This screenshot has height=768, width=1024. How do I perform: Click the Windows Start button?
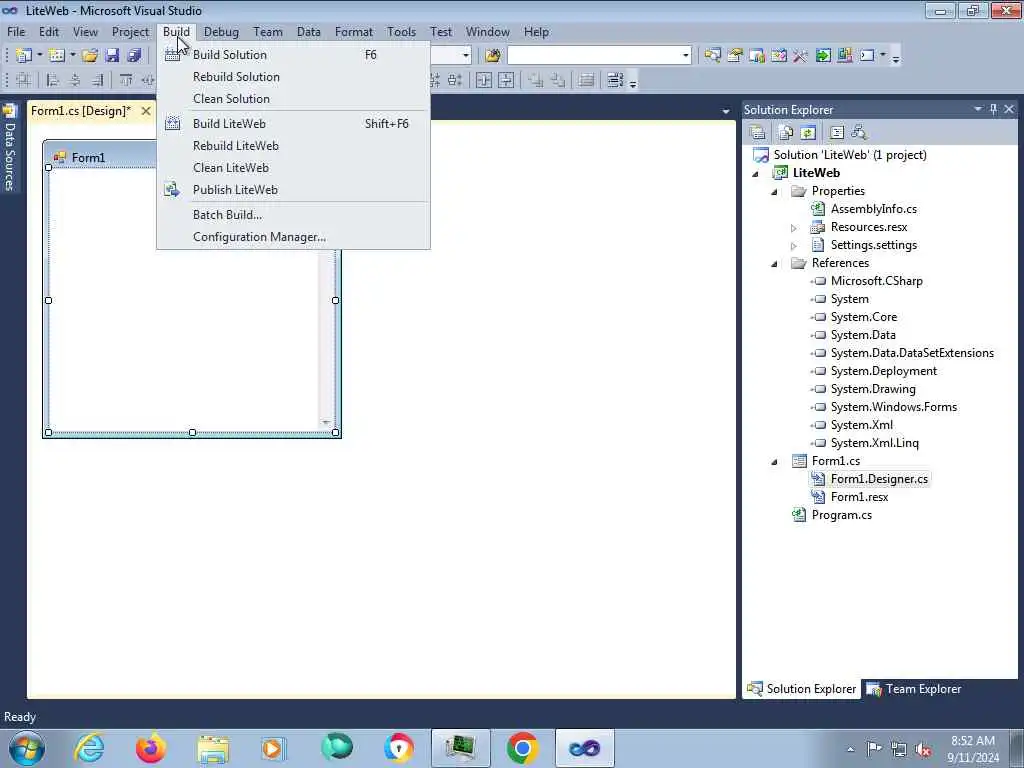(27, 748)
